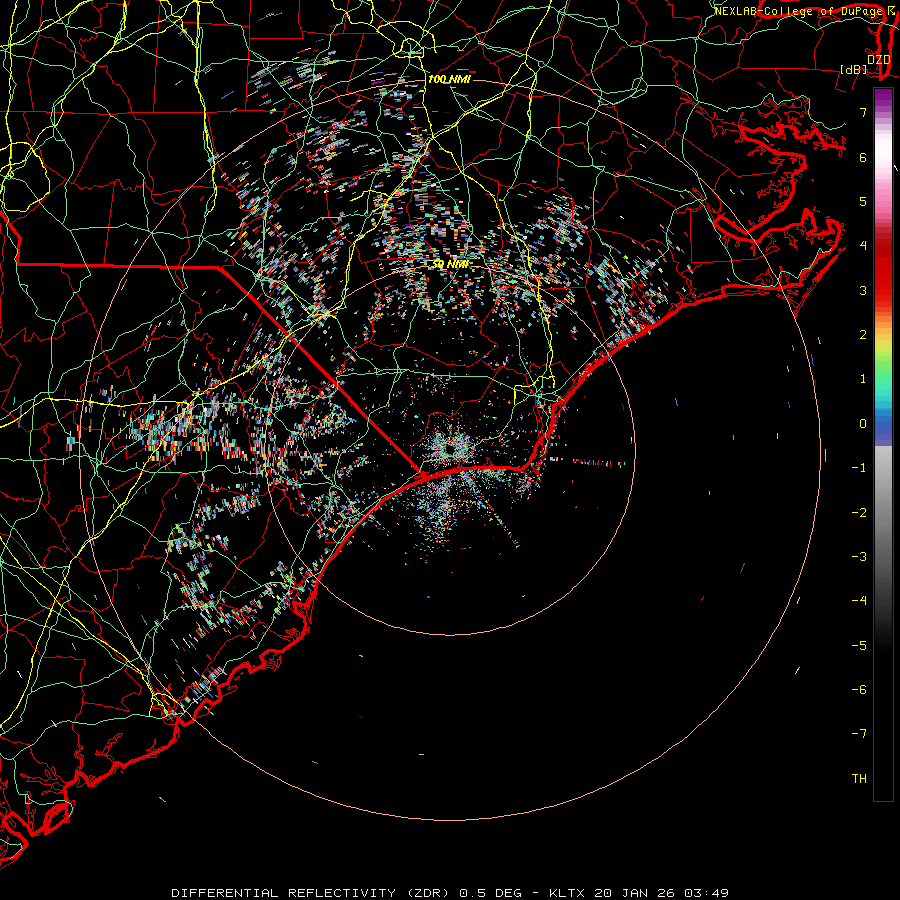Click the KLTX radar site center

[451, 449]
